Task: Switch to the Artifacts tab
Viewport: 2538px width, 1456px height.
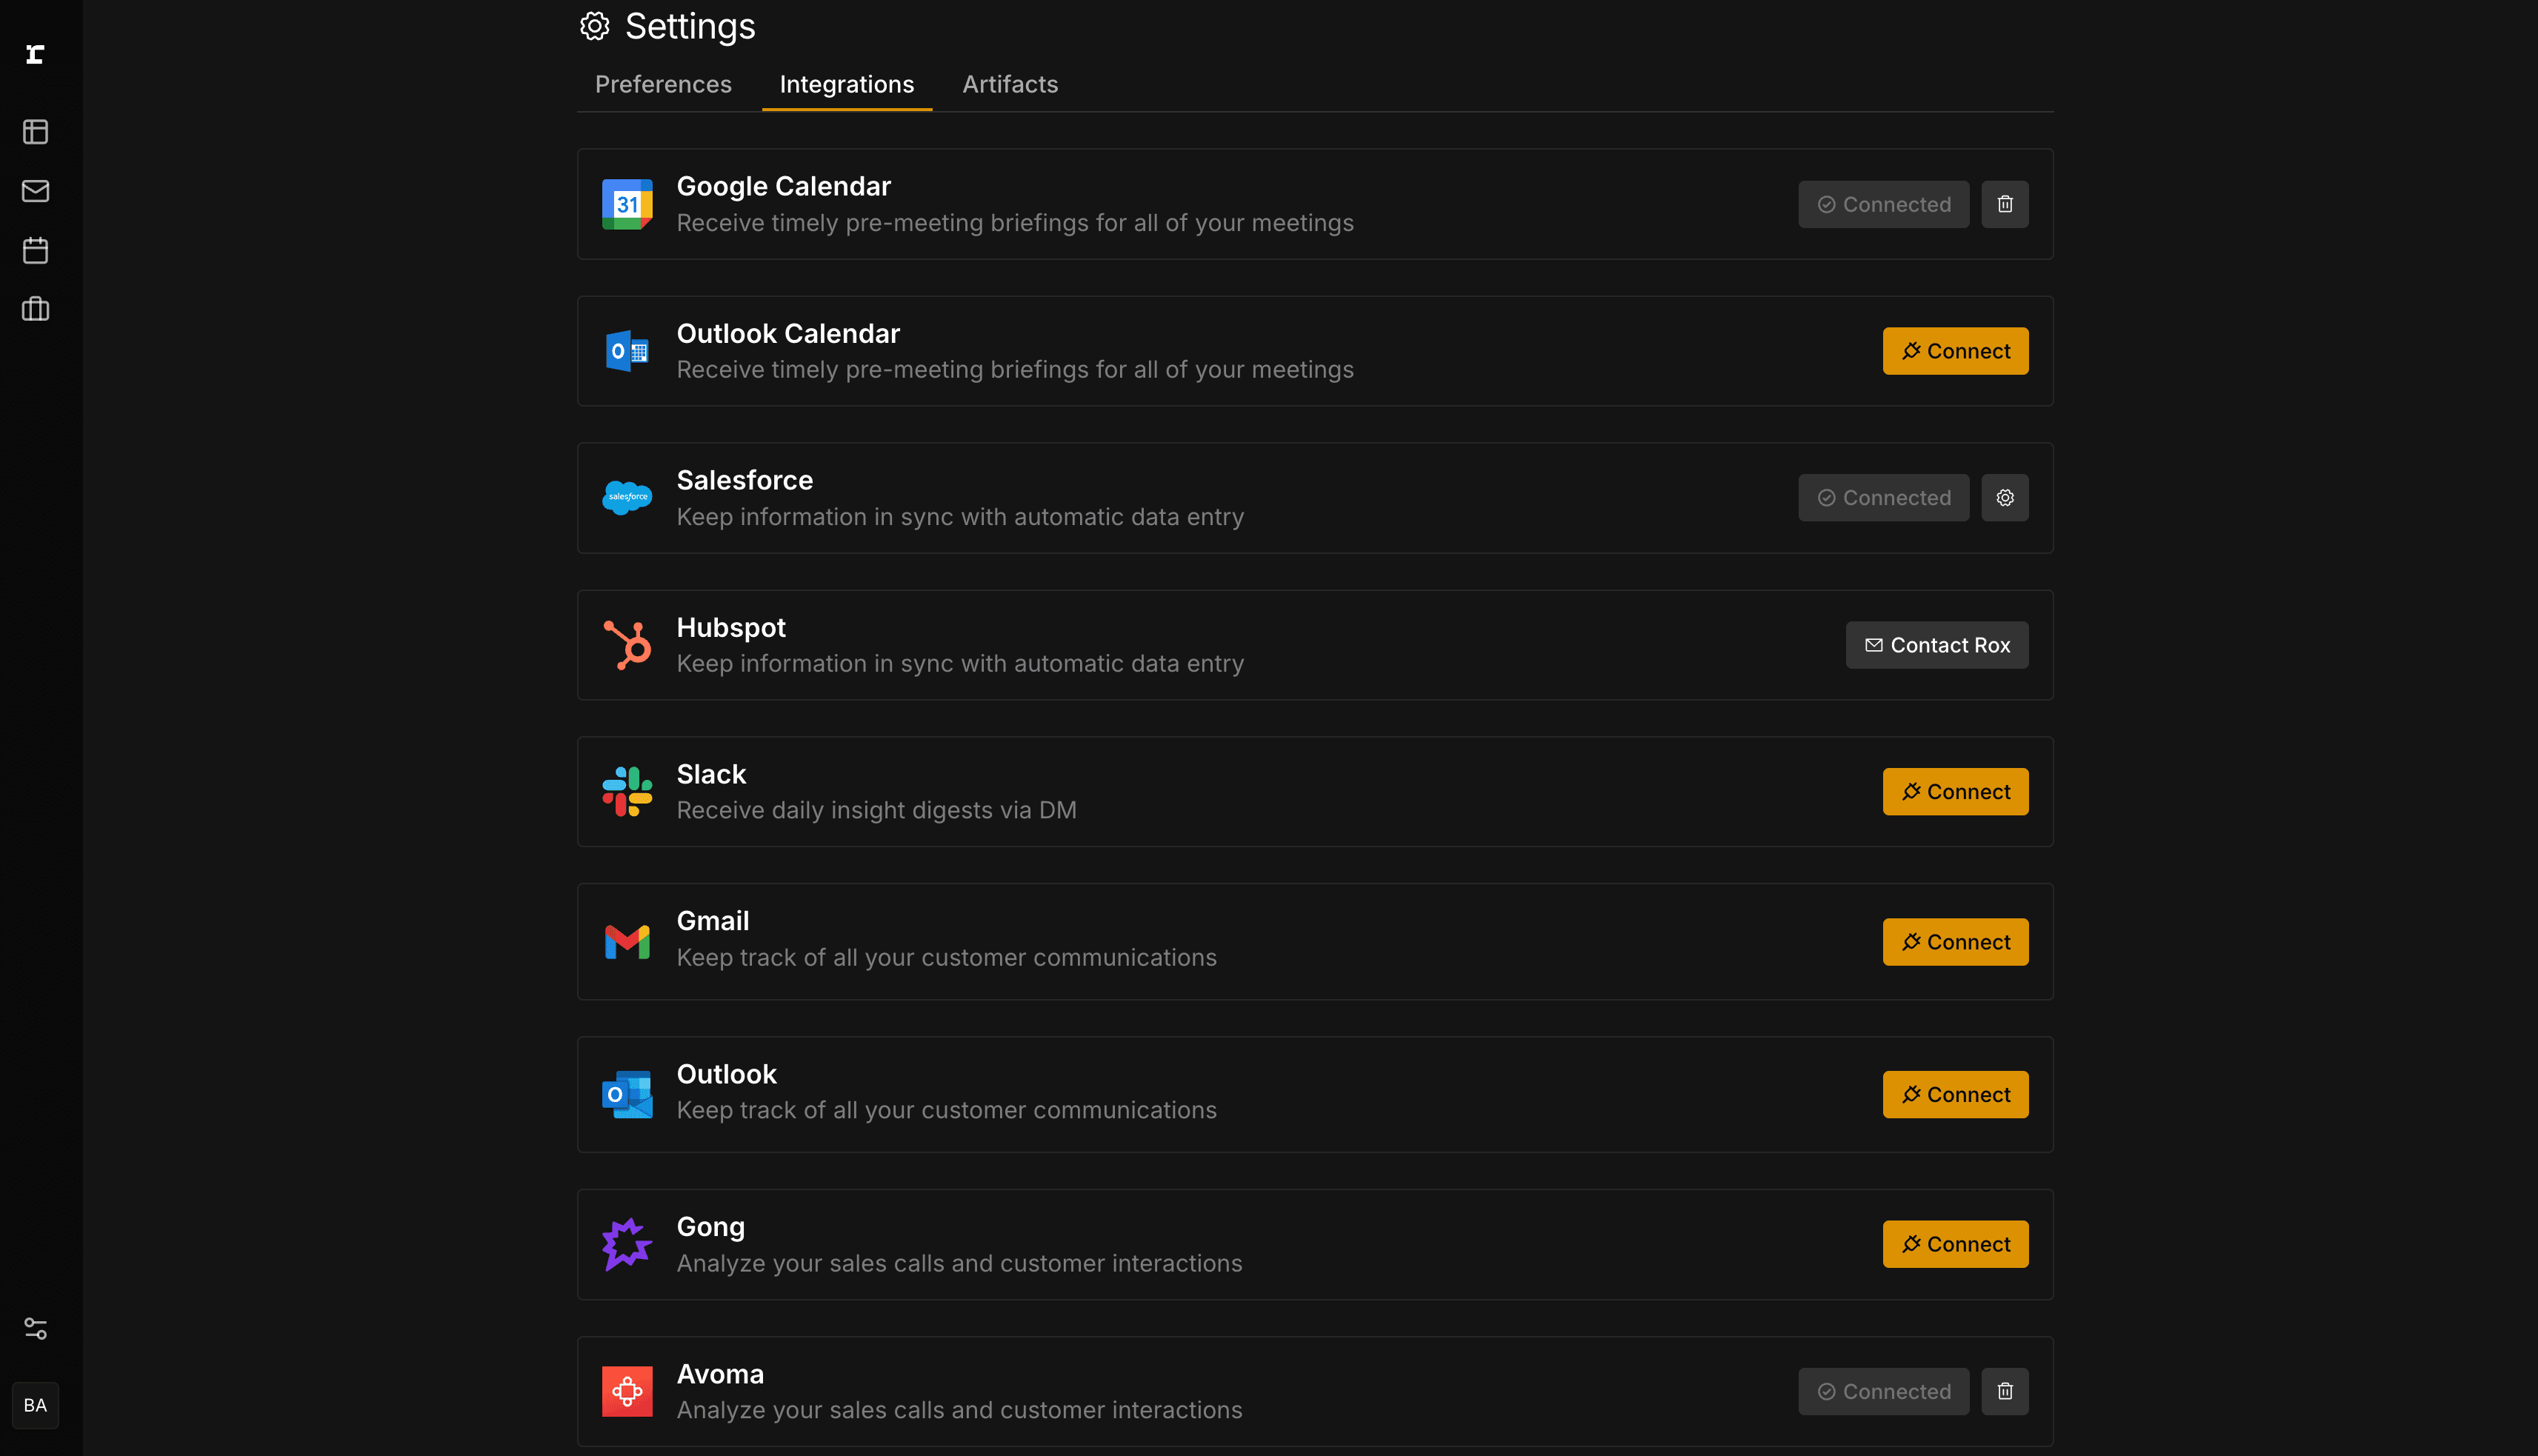Action: point(1010,85)
